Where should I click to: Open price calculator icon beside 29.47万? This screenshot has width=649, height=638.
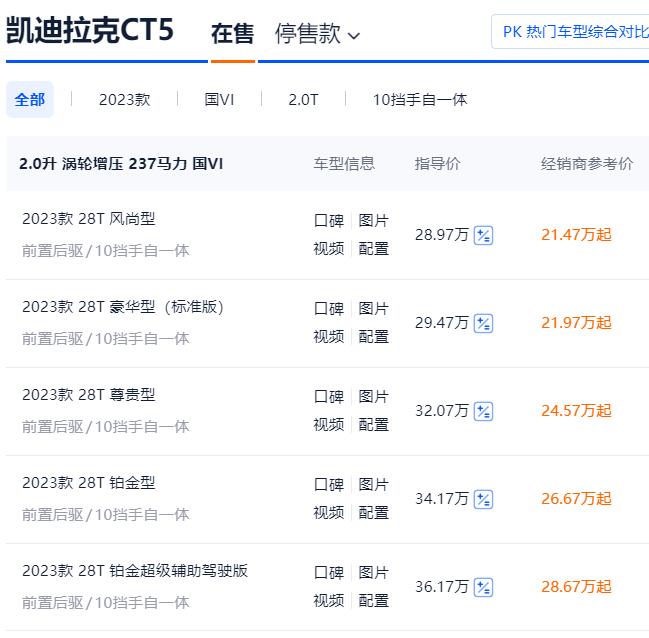point(483,323)
